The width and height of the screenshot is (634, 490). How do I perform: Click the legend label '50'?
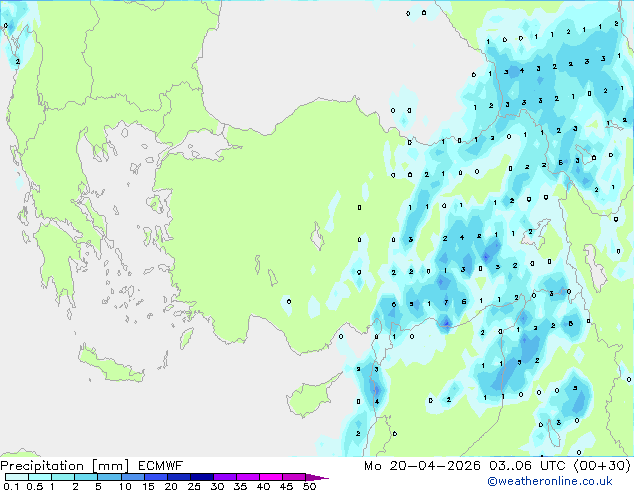(x=310, y=486)
